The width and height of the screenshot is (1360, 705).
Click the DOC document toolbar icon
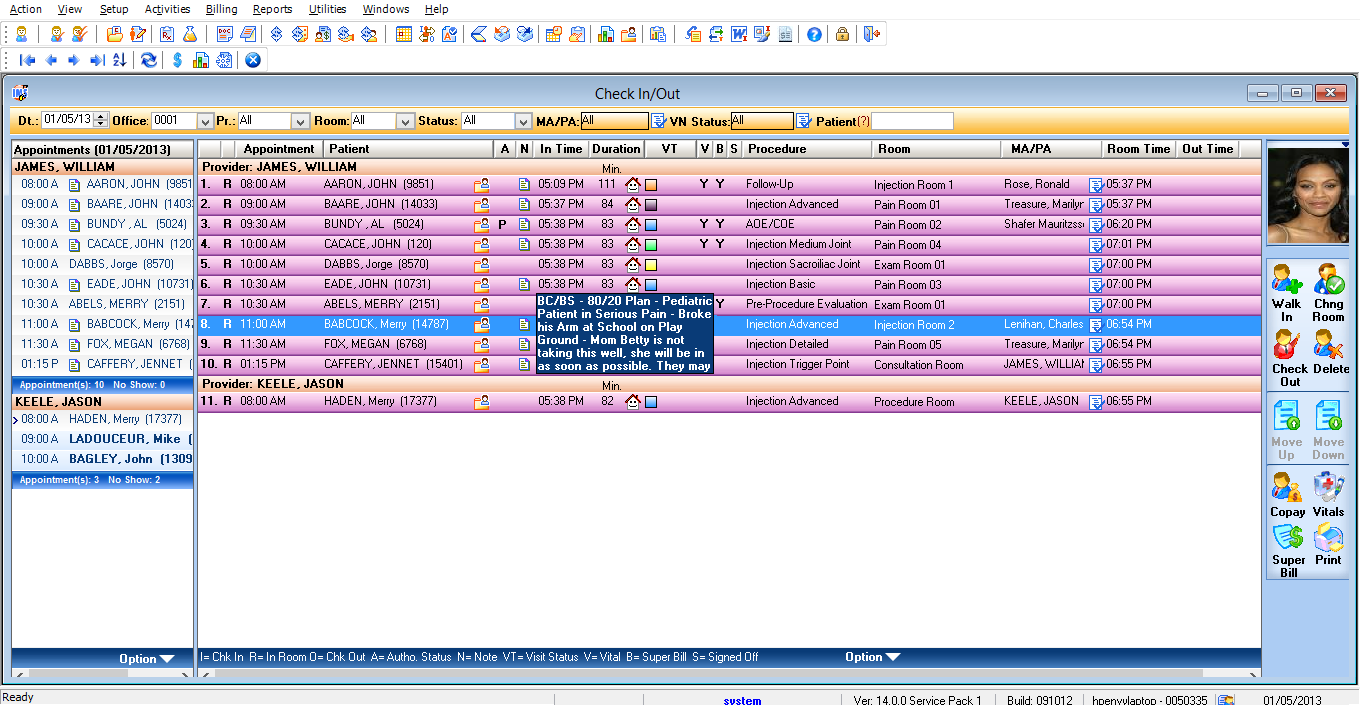(x=225, y=34)
